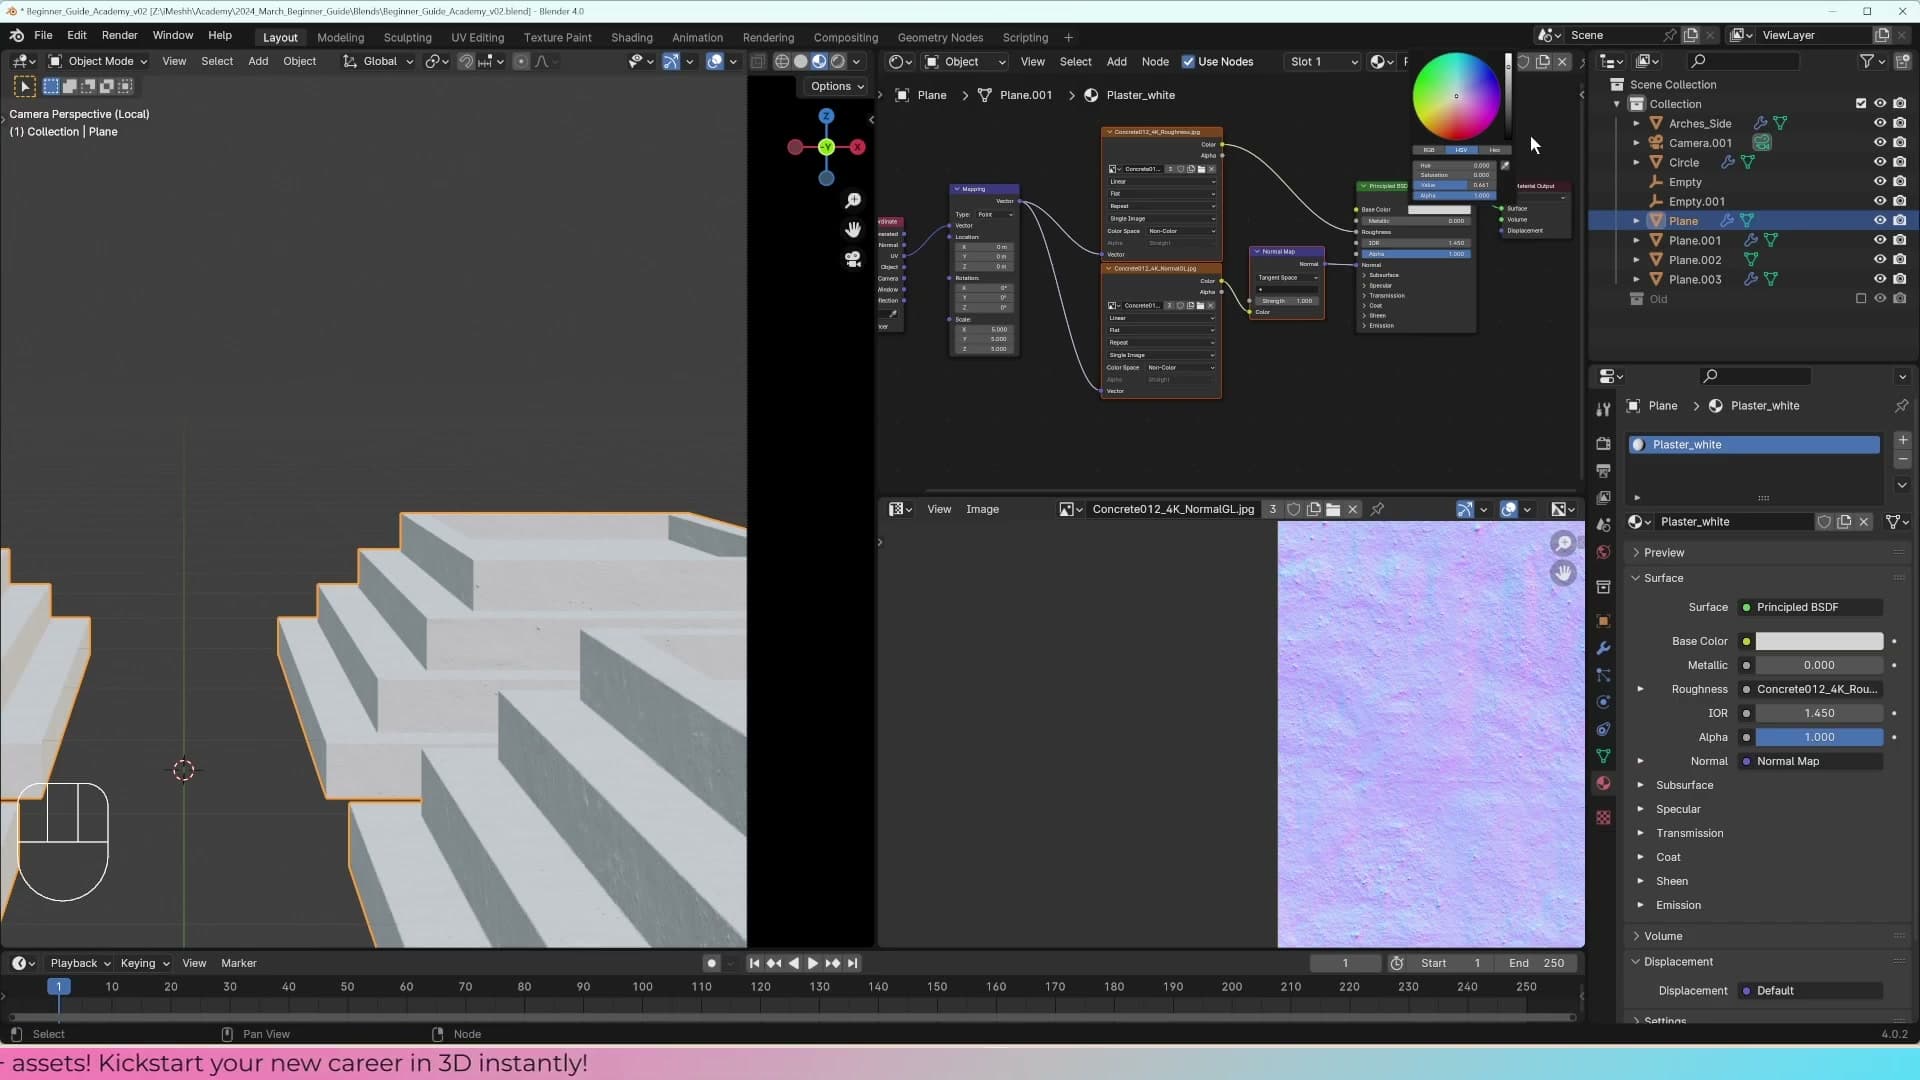Click the Normal Map input button
1920x1080 pixels.
click(x=1811, y=762)
